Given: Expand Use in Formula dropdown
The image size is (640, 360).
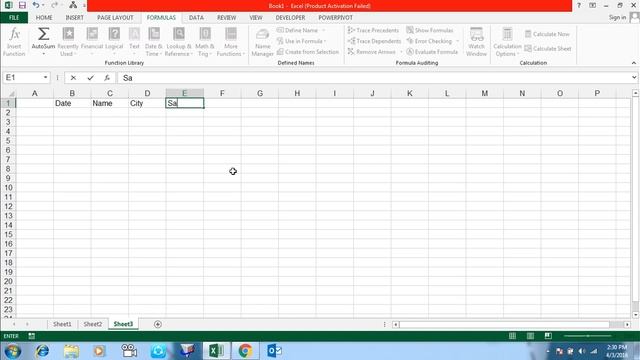Looking at the screenshot, I should click(x=325, y=41).
